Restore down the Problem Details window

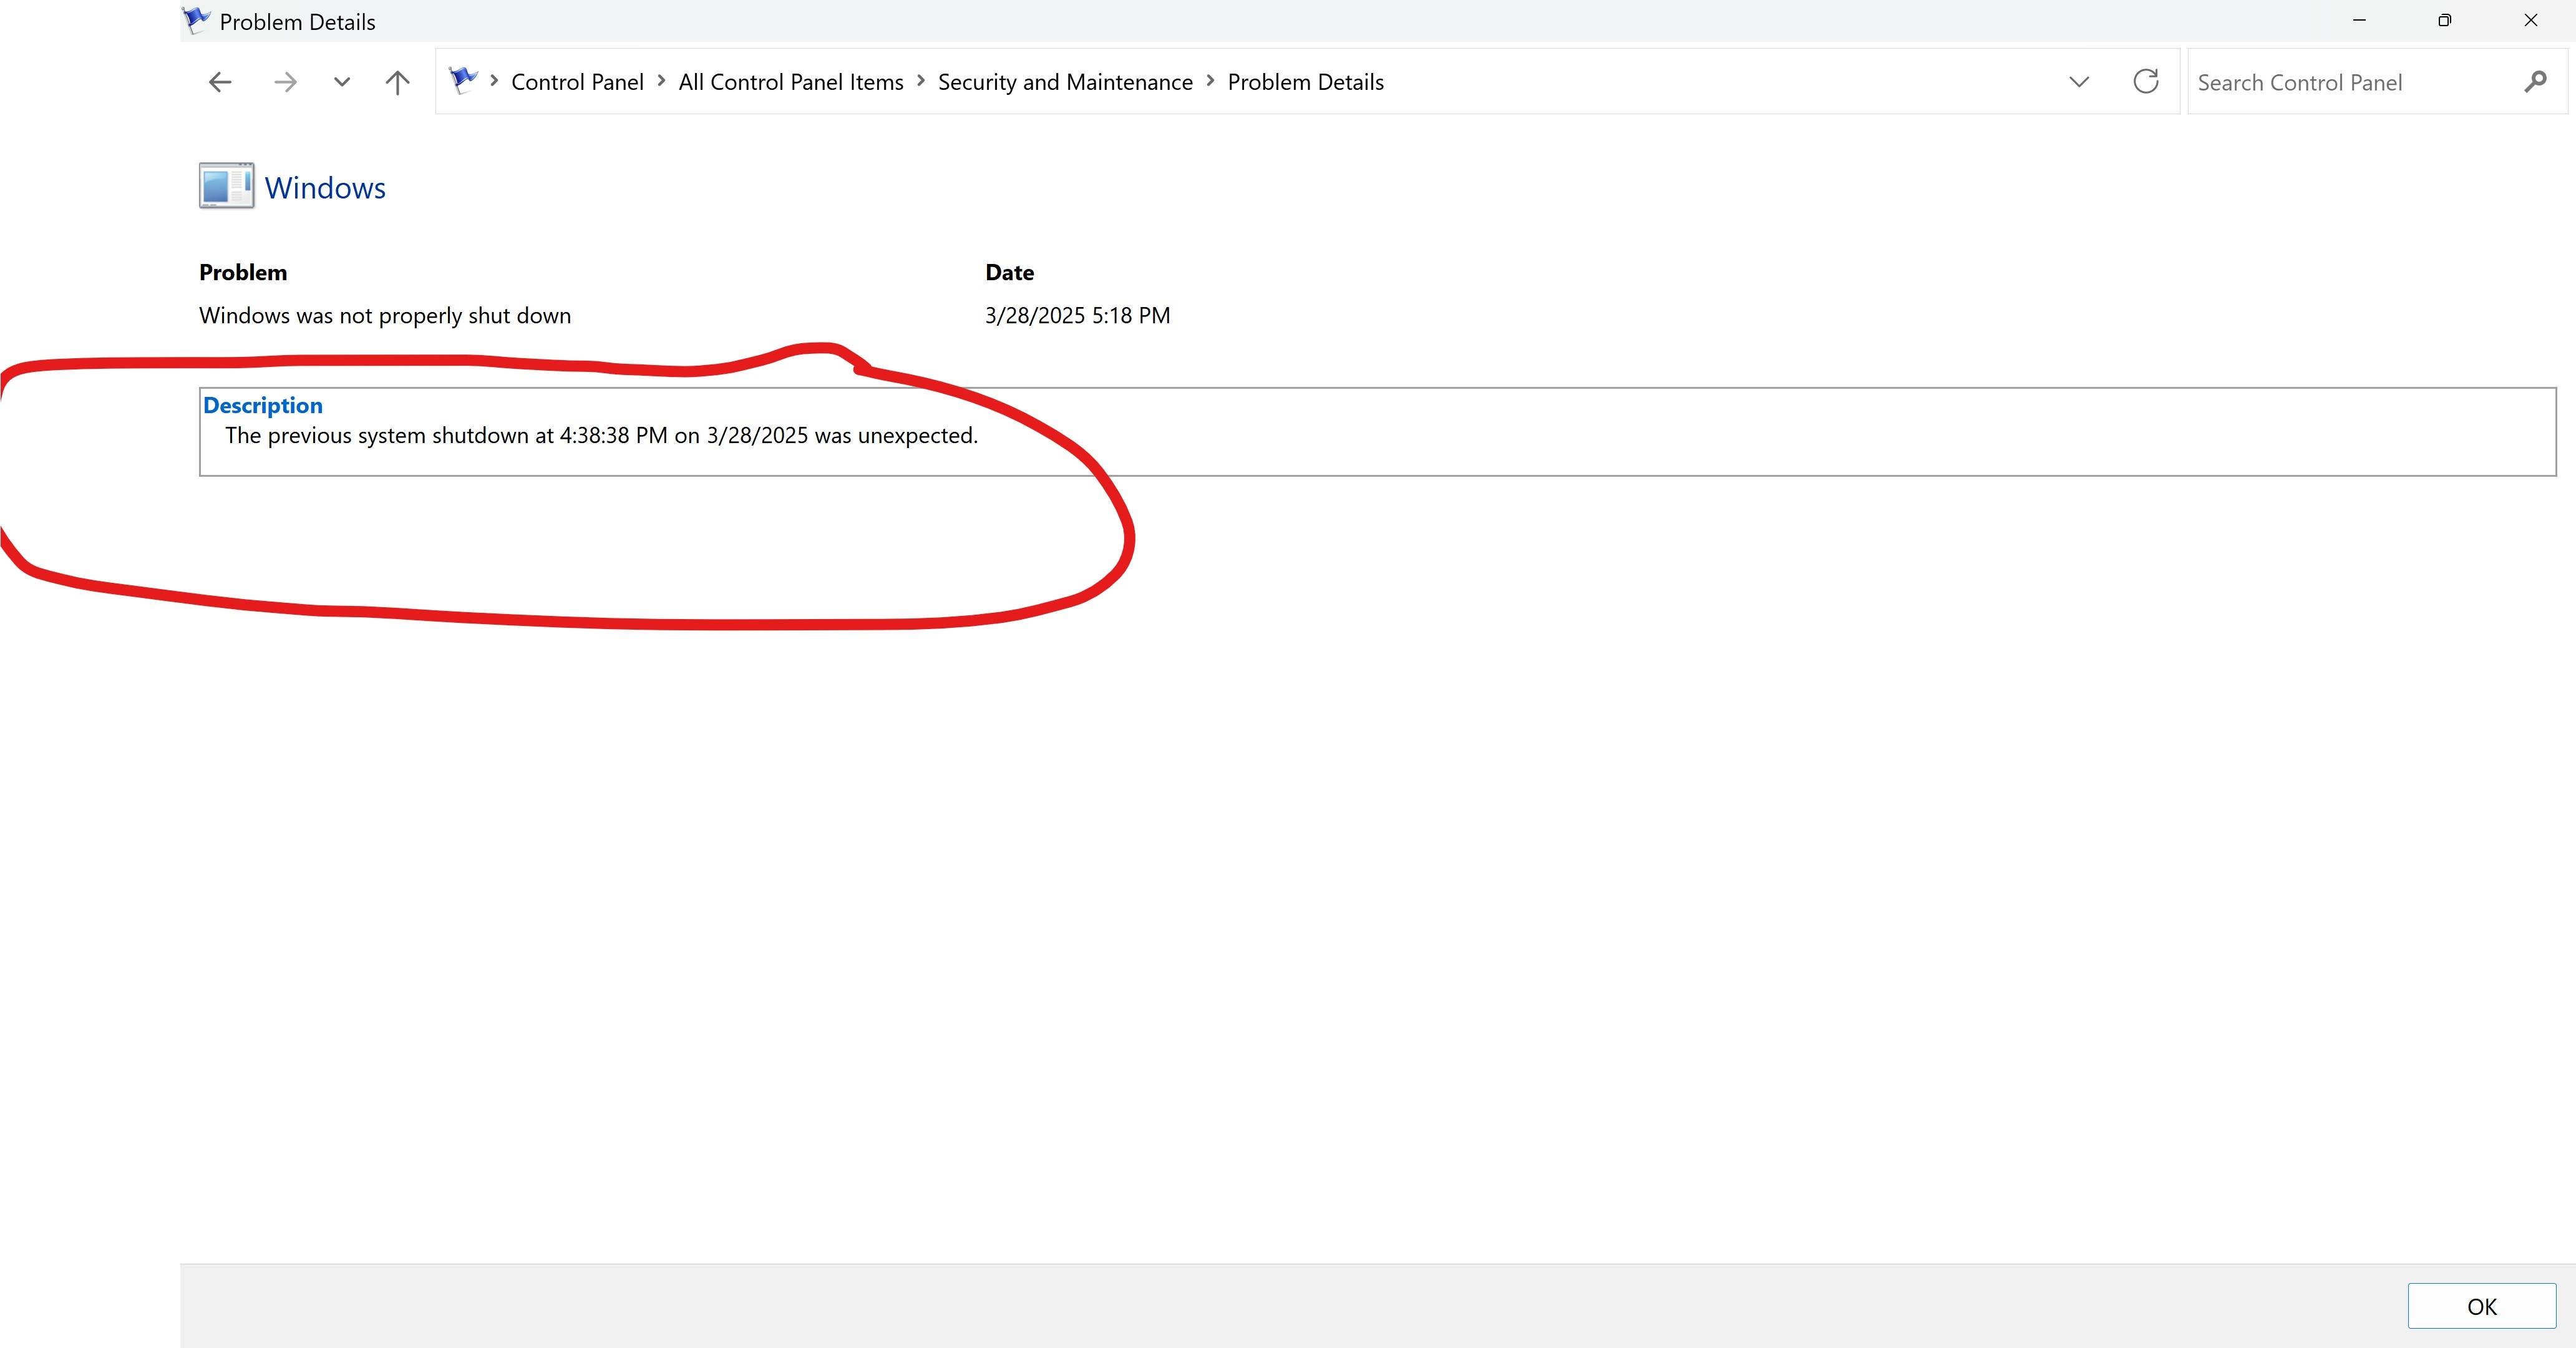2444,20
